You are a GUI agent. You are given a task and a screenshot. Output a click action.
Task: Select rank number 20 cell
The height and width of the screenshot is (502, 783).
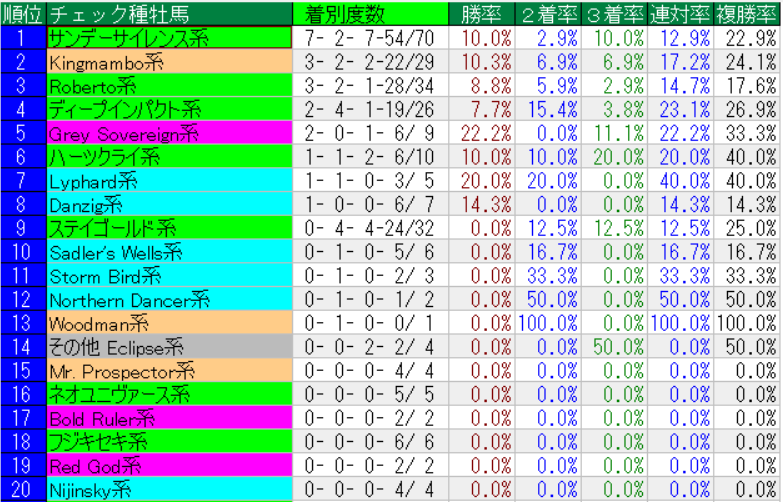click(22, 490)
